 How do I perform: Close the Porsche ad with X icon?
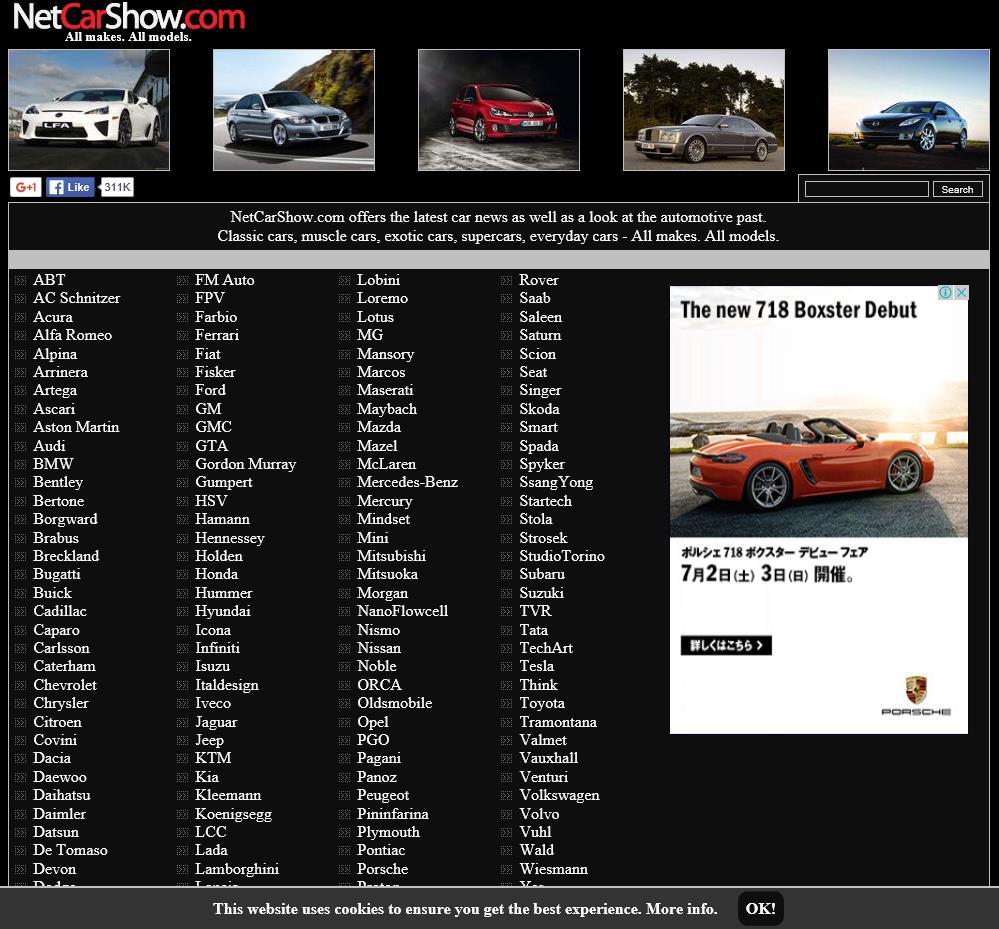(x=961, y=292)
